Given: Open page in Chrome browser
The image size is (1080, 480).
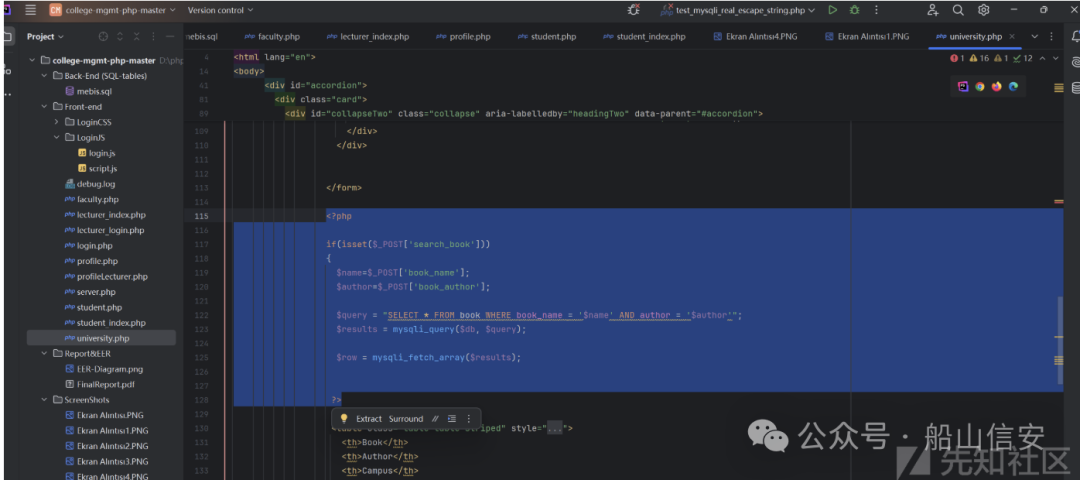Looking at the screenshot, I should click(979, 87).
